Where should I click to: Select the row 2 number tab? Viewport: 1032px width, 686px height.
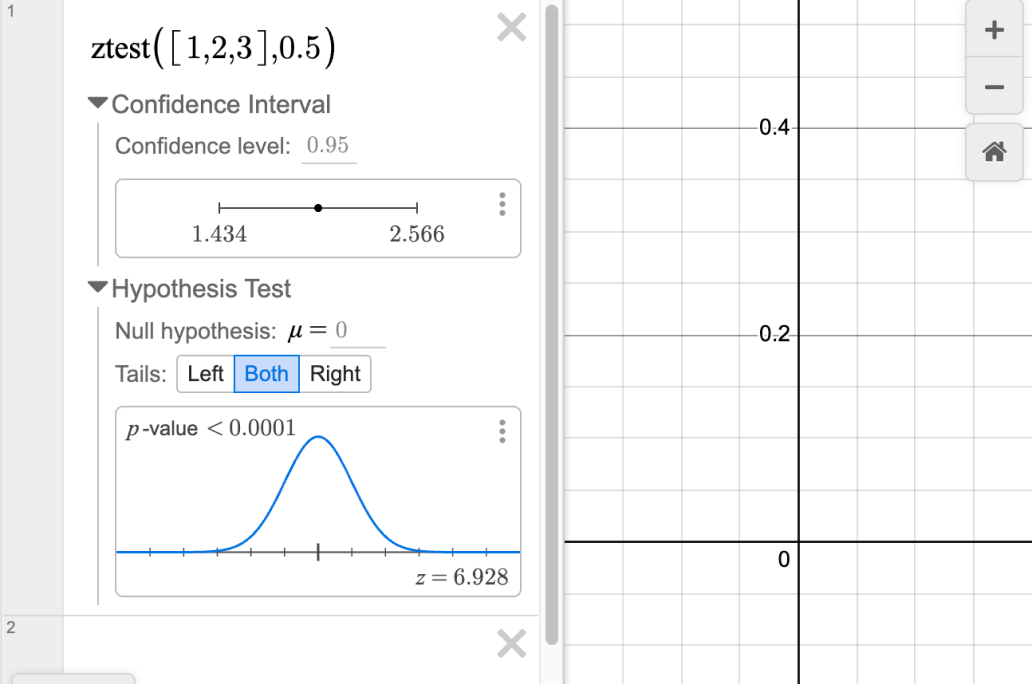[x=32, y=649]
